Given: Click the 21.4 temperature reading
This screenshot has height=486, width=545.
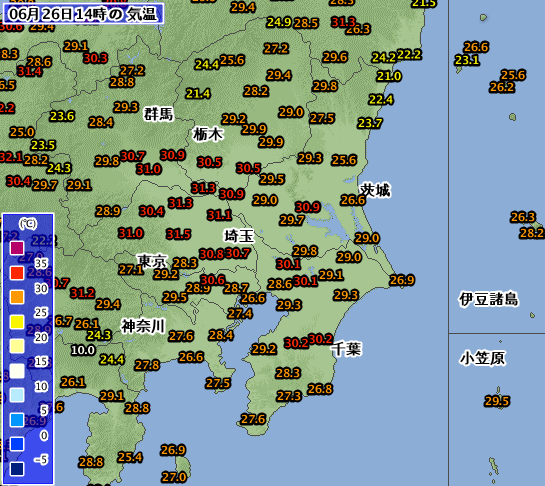Looking at the screenshot, I should 198,94.
